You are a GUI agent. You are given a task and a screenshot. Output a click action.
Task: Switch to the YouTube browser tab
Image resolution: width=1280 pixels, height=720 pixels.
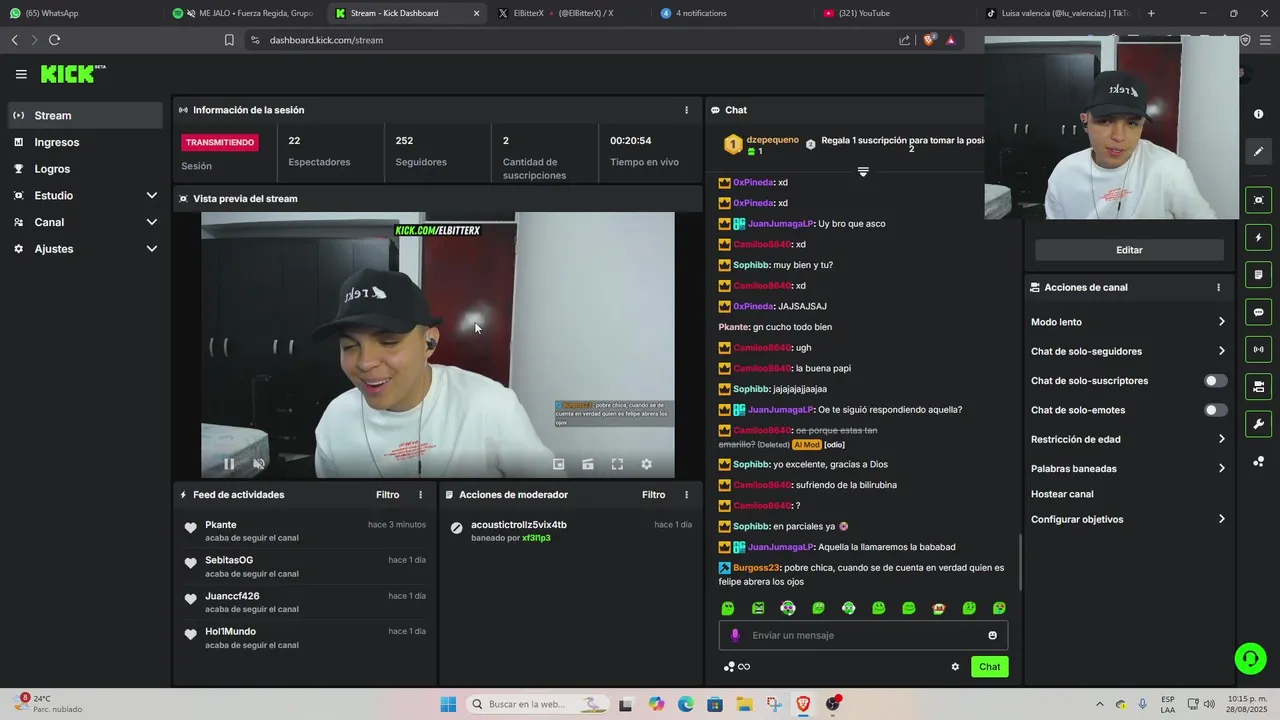[893, 13]
